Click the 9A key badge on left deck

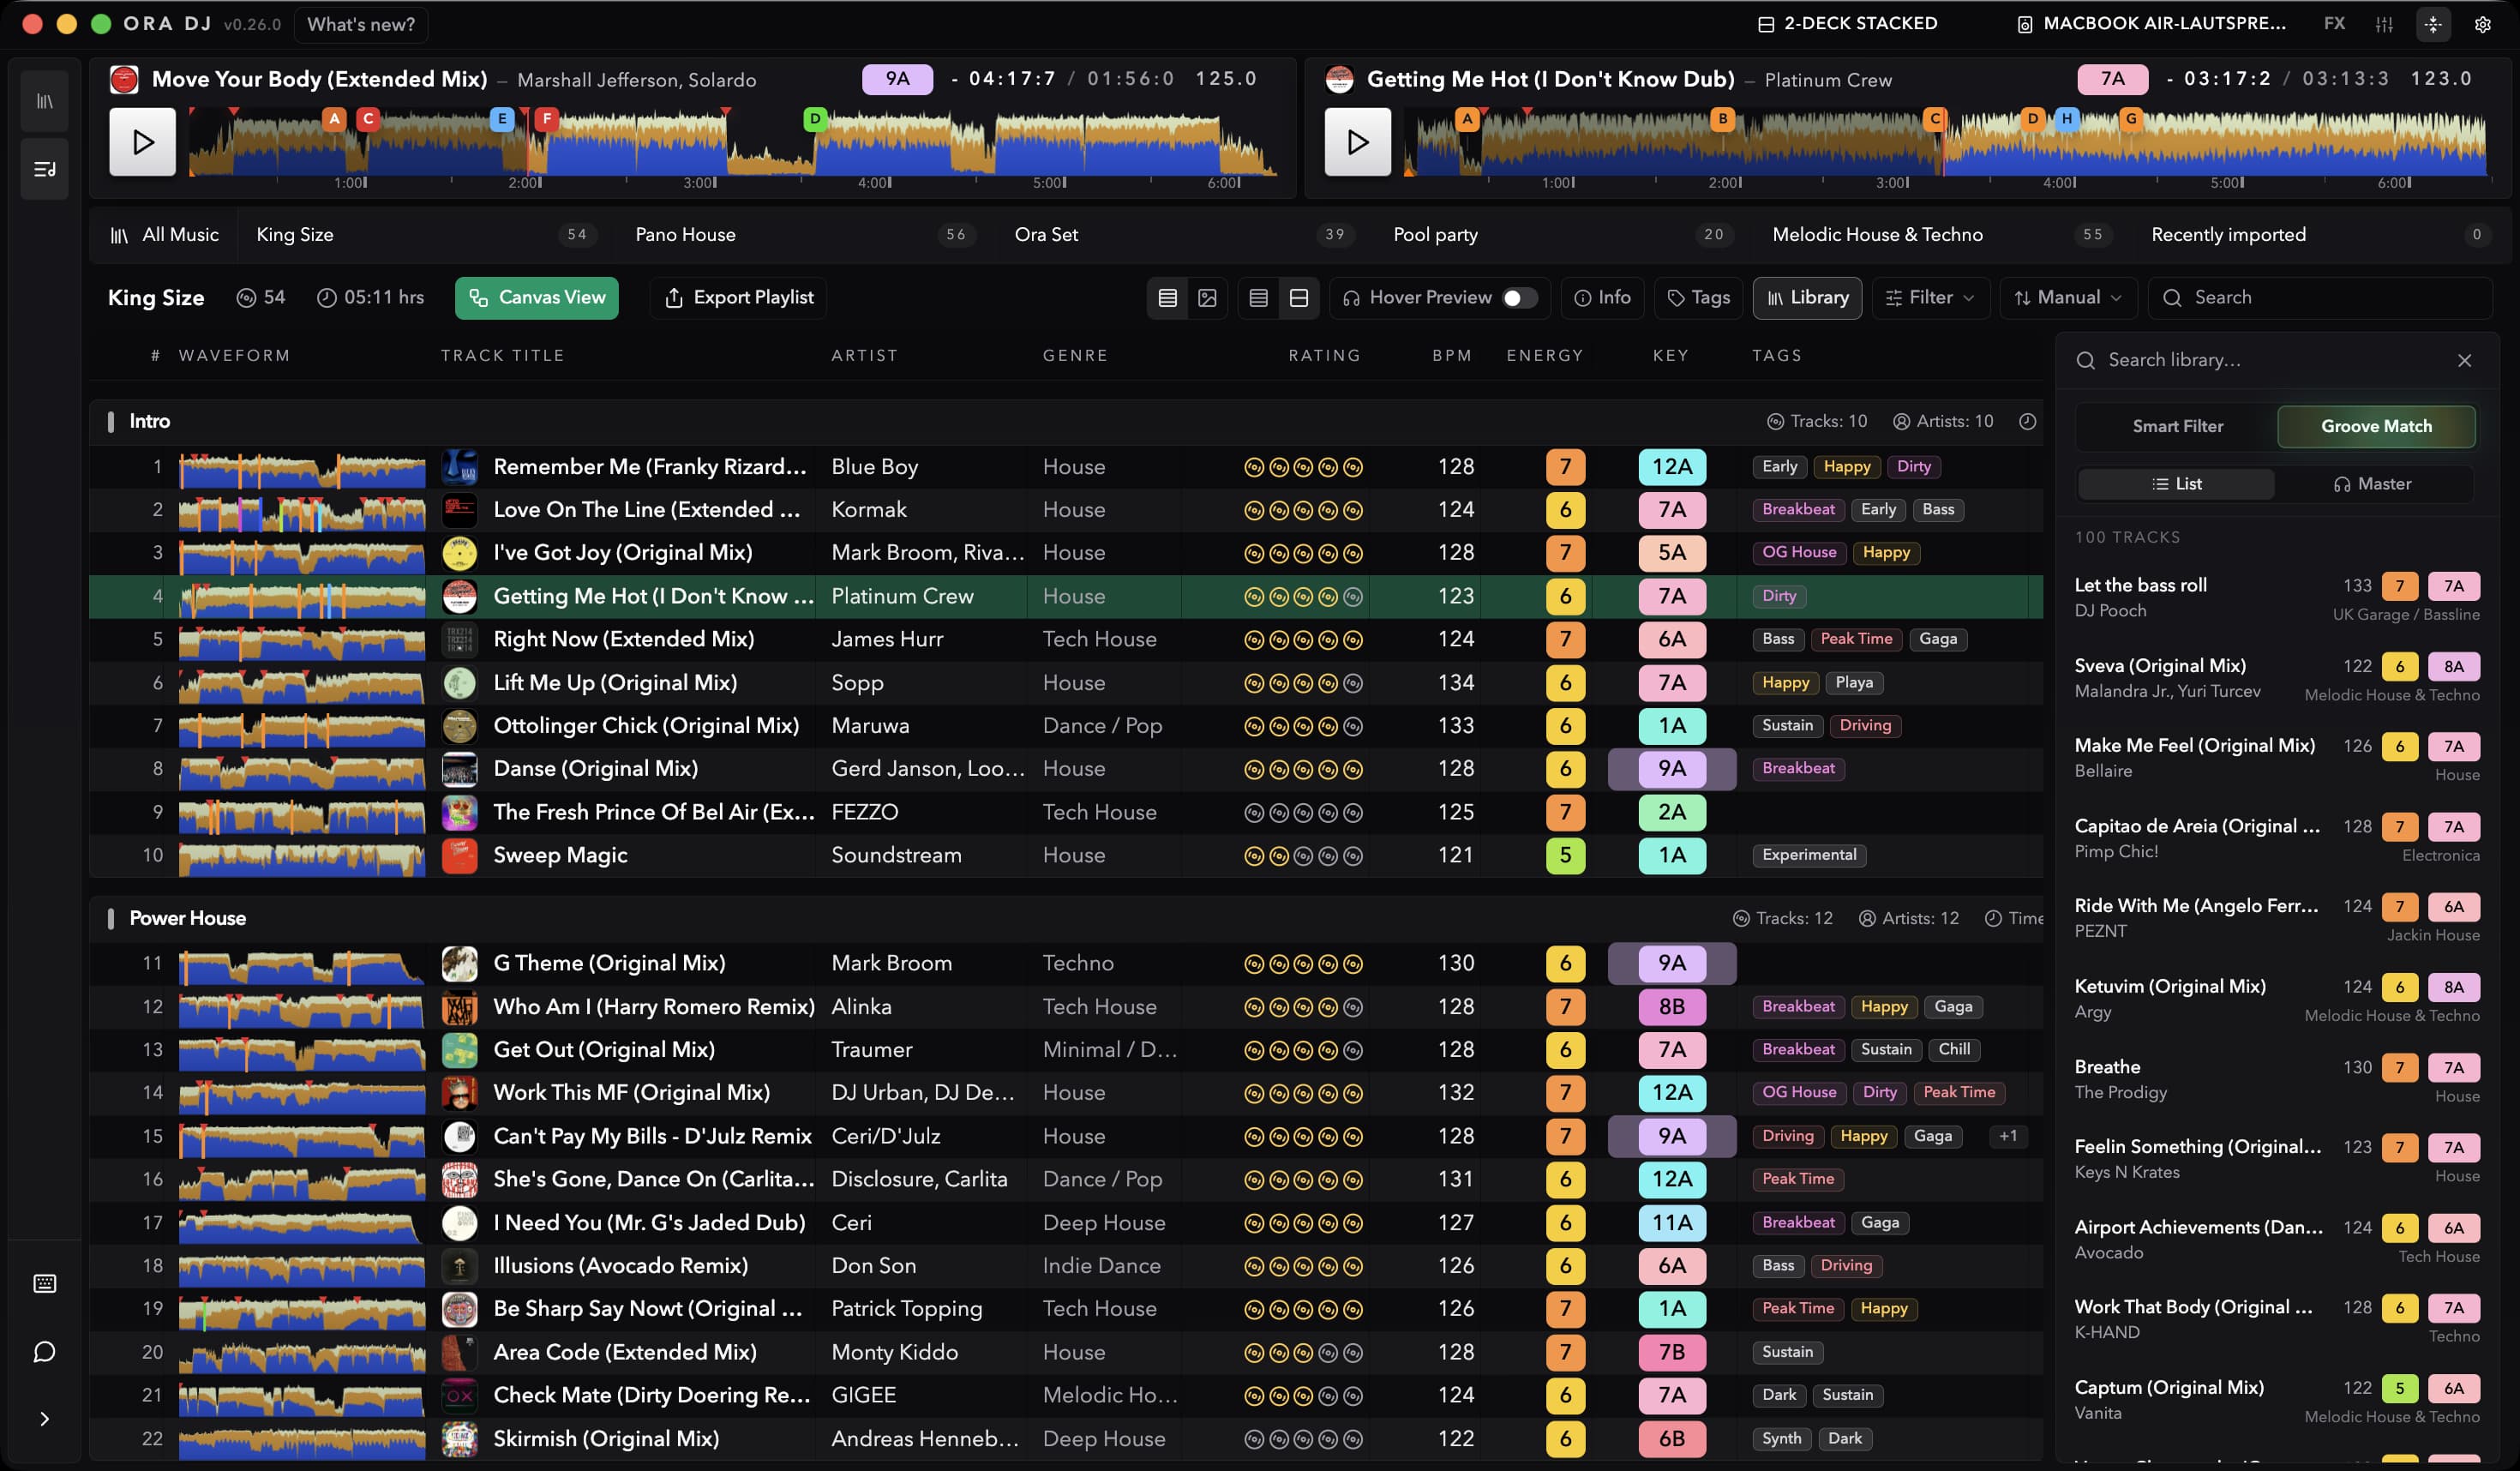click(897, 79)
